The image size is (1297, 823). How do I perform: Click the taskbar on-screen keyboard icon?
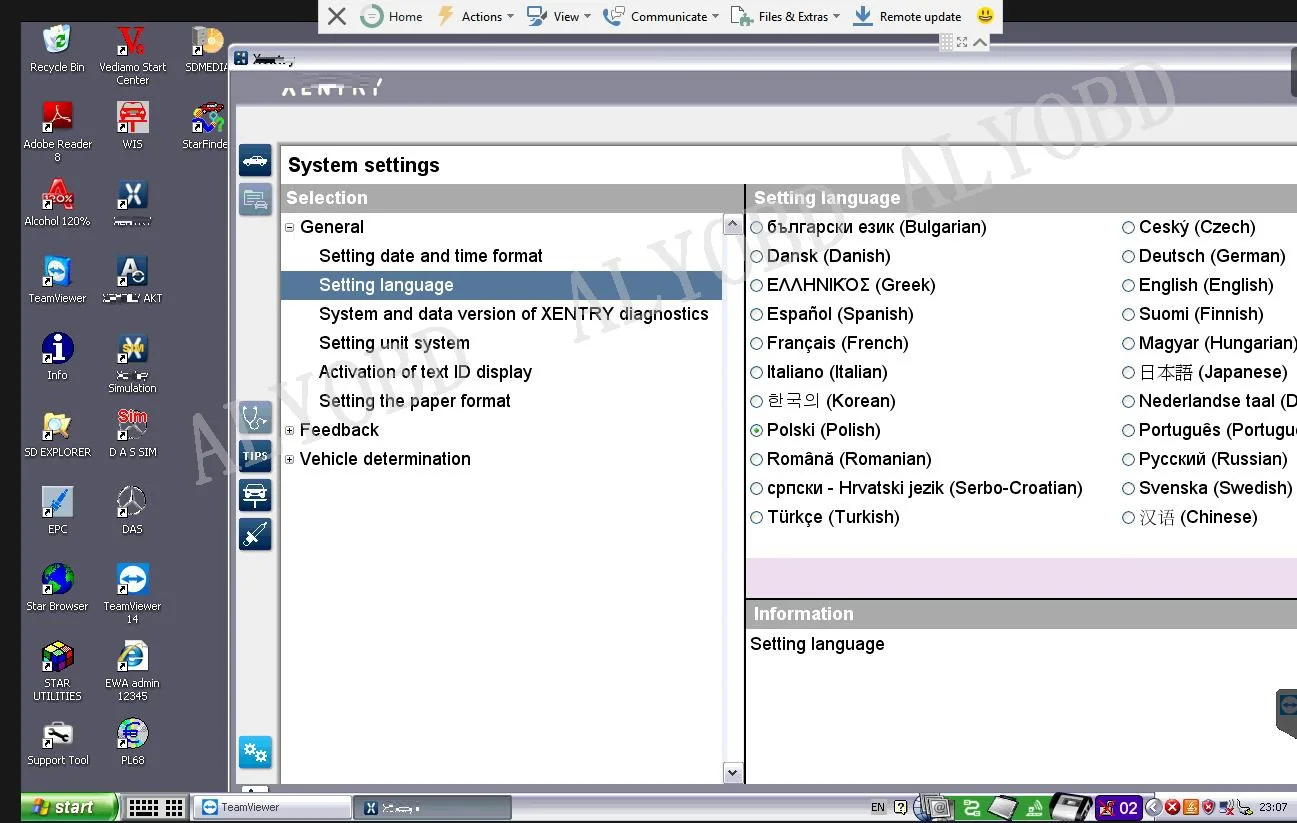point(157,807)
